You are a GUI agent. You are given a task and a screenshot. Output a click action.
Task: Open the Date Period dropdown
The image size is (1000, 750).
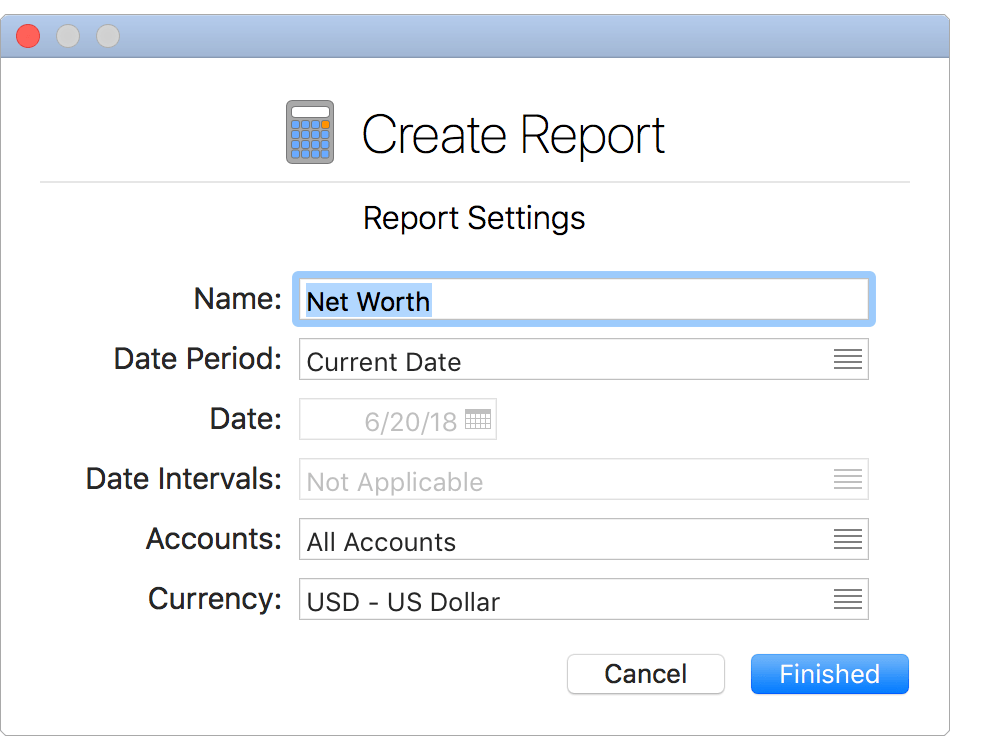584,359
